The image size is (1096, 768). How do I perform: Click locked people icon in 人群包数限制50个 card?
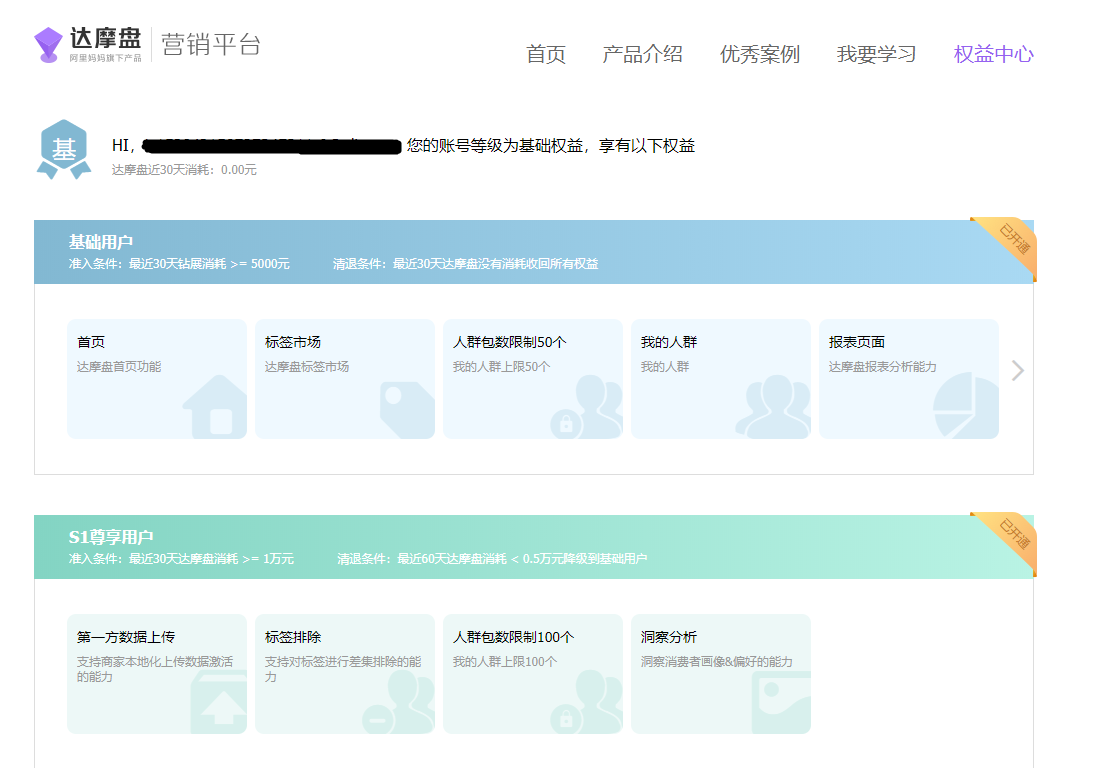click(x=586, y=407)
